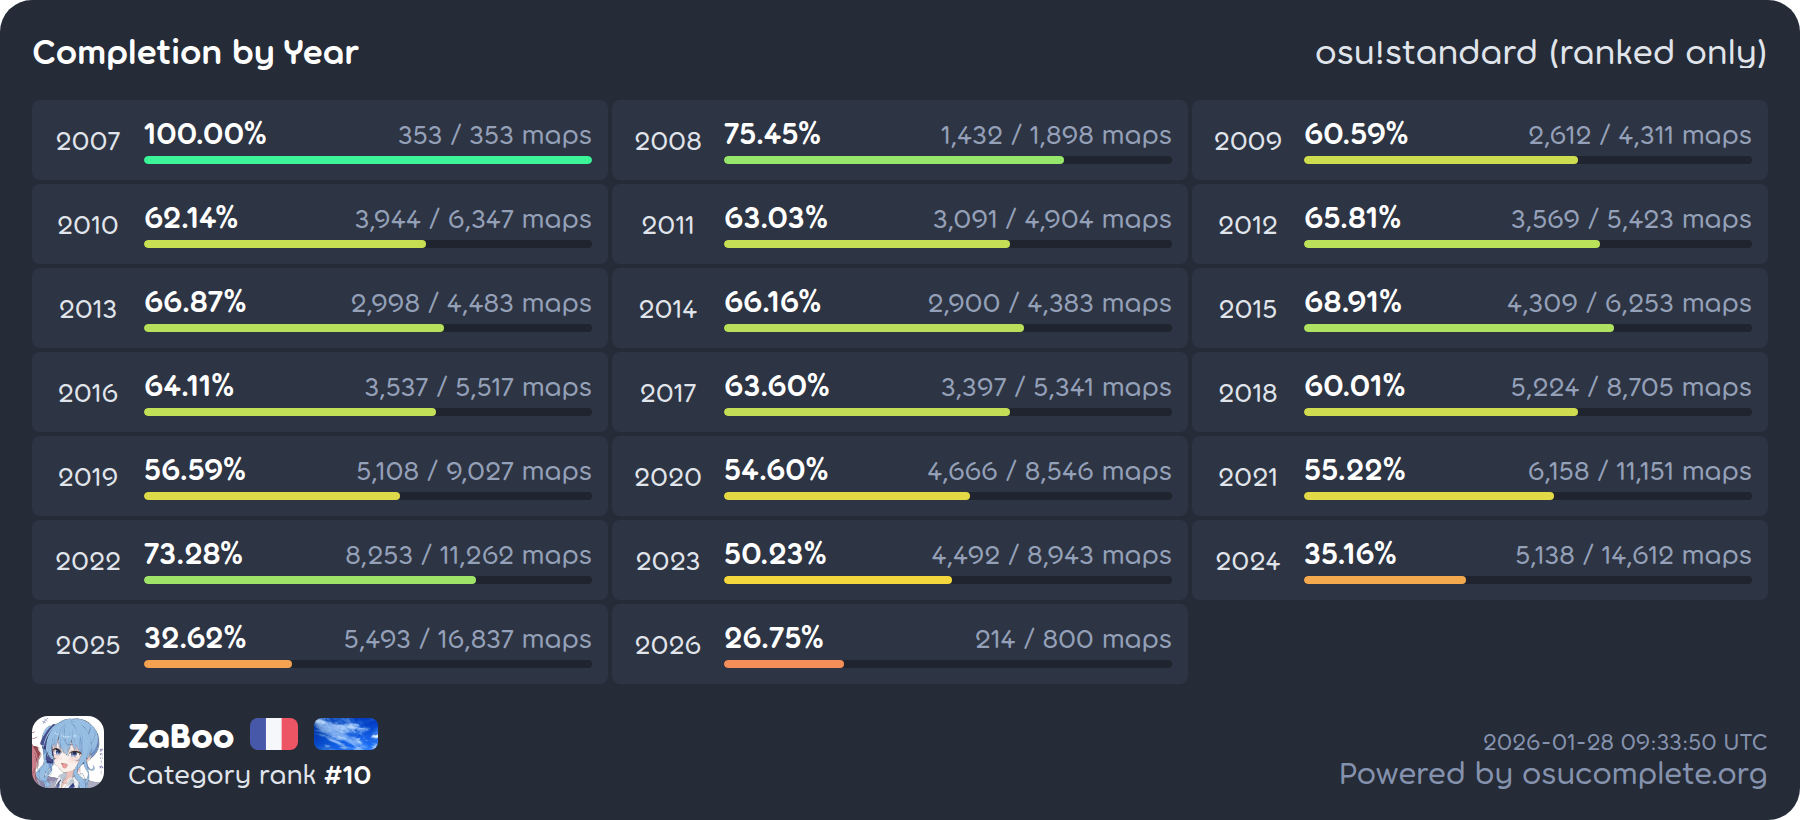Click the osucomplete.org powered-by text
Viewport: 1800px width, 820px height.
1552,774
